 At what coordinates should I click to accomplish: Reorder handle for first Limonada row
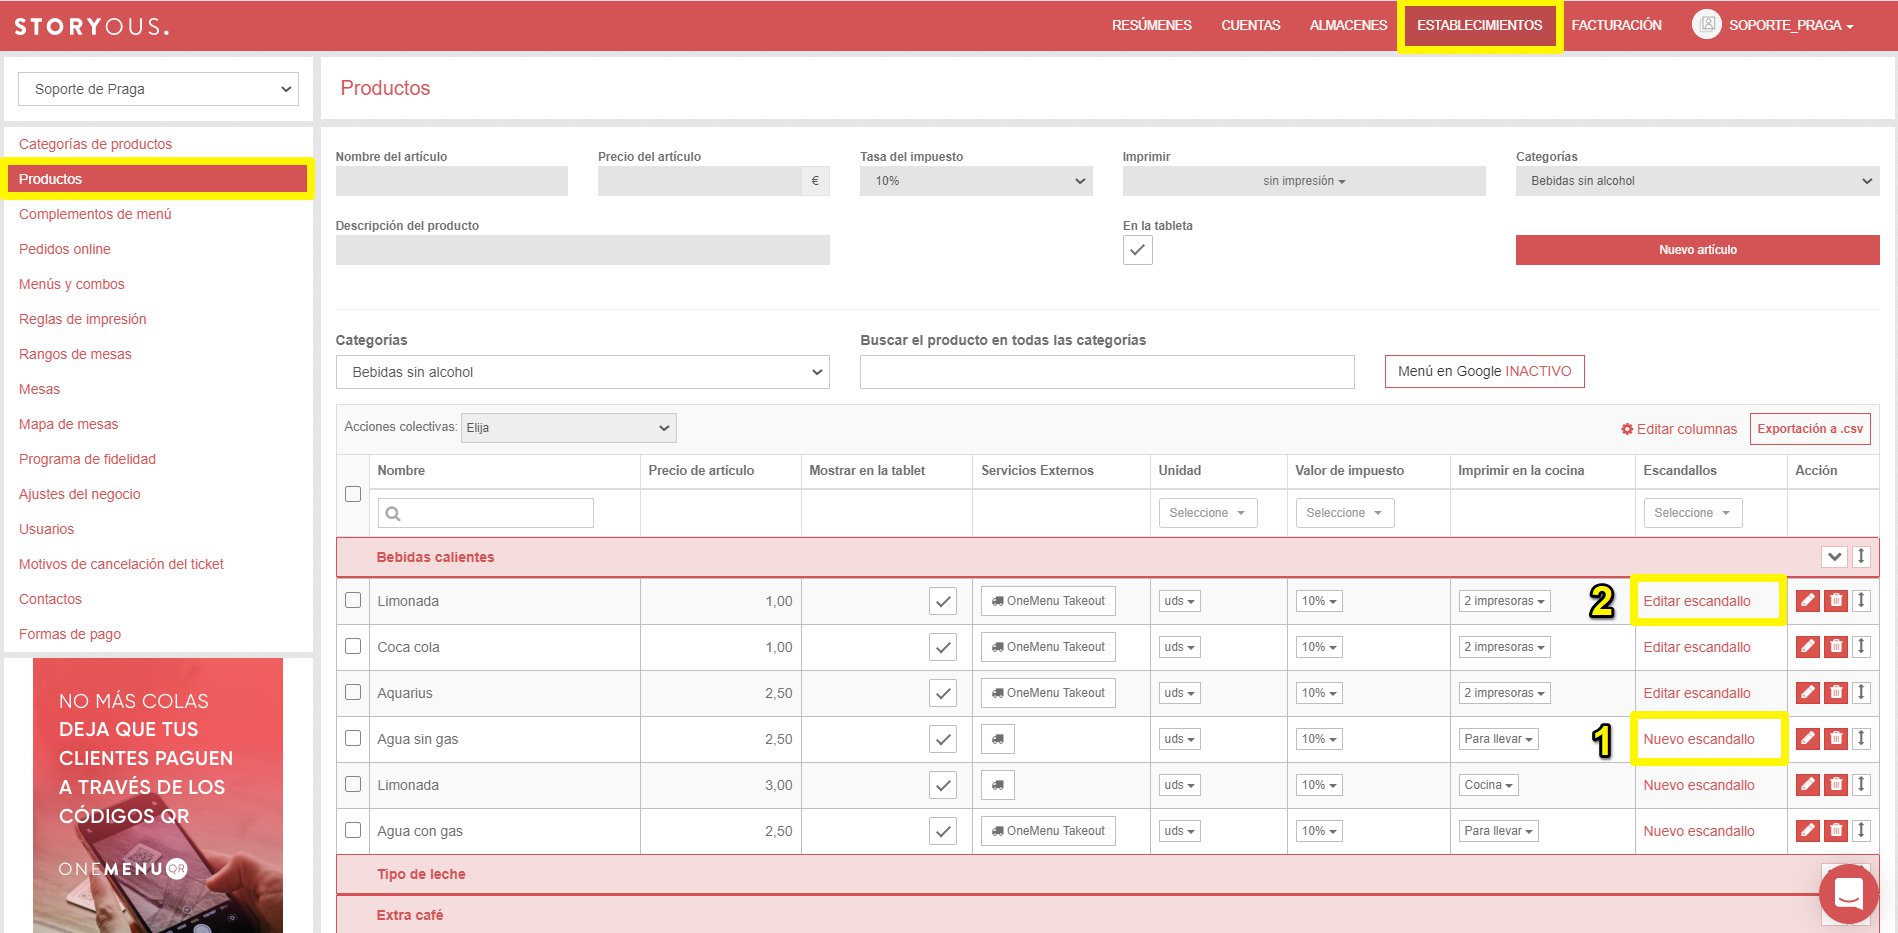[1861, 600]
